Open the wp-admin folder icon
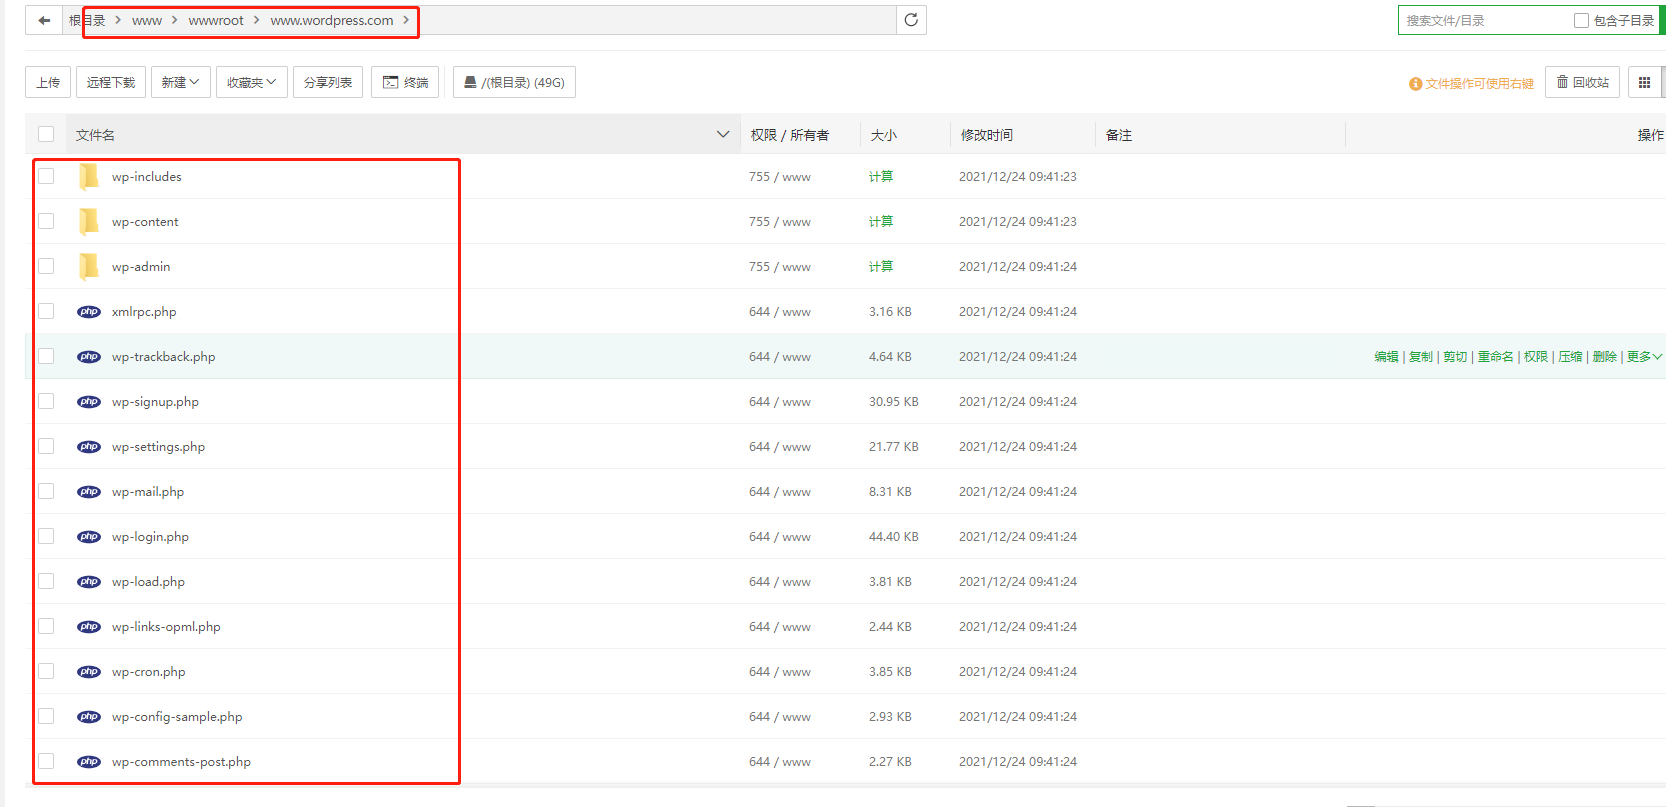 click(89, 266)
